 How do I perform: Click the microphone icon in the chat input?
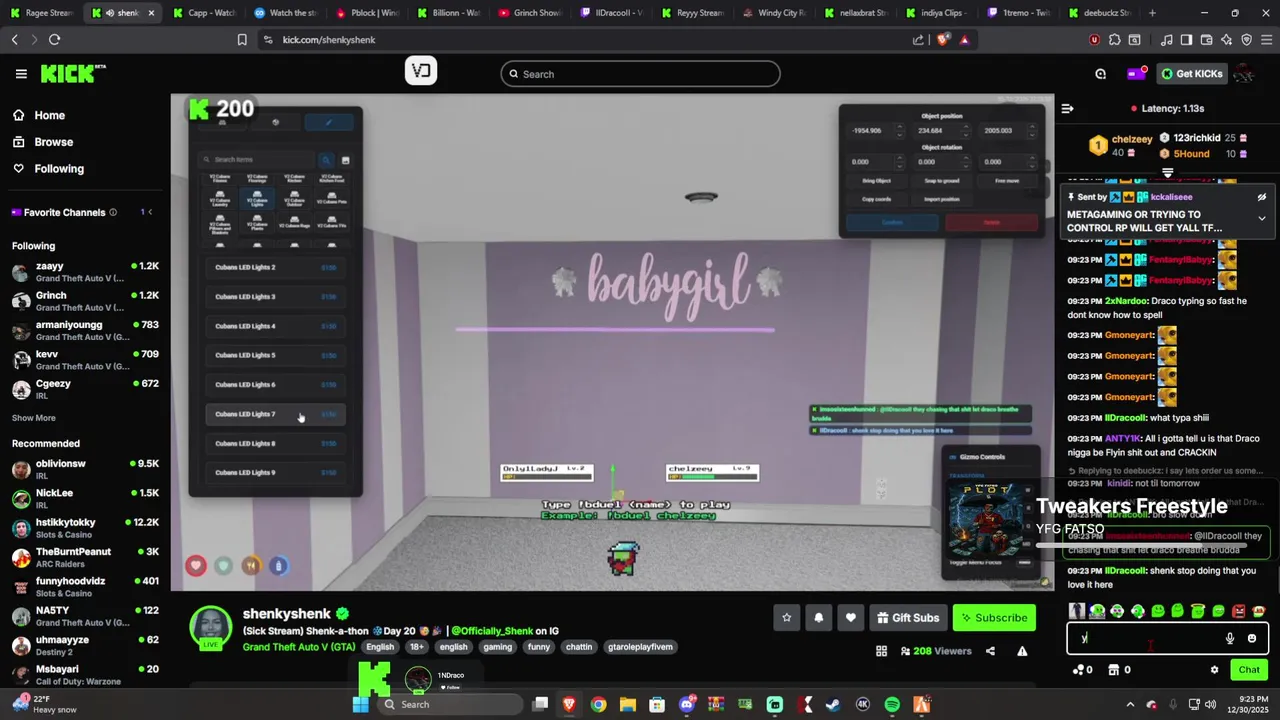pos(1230,638)
